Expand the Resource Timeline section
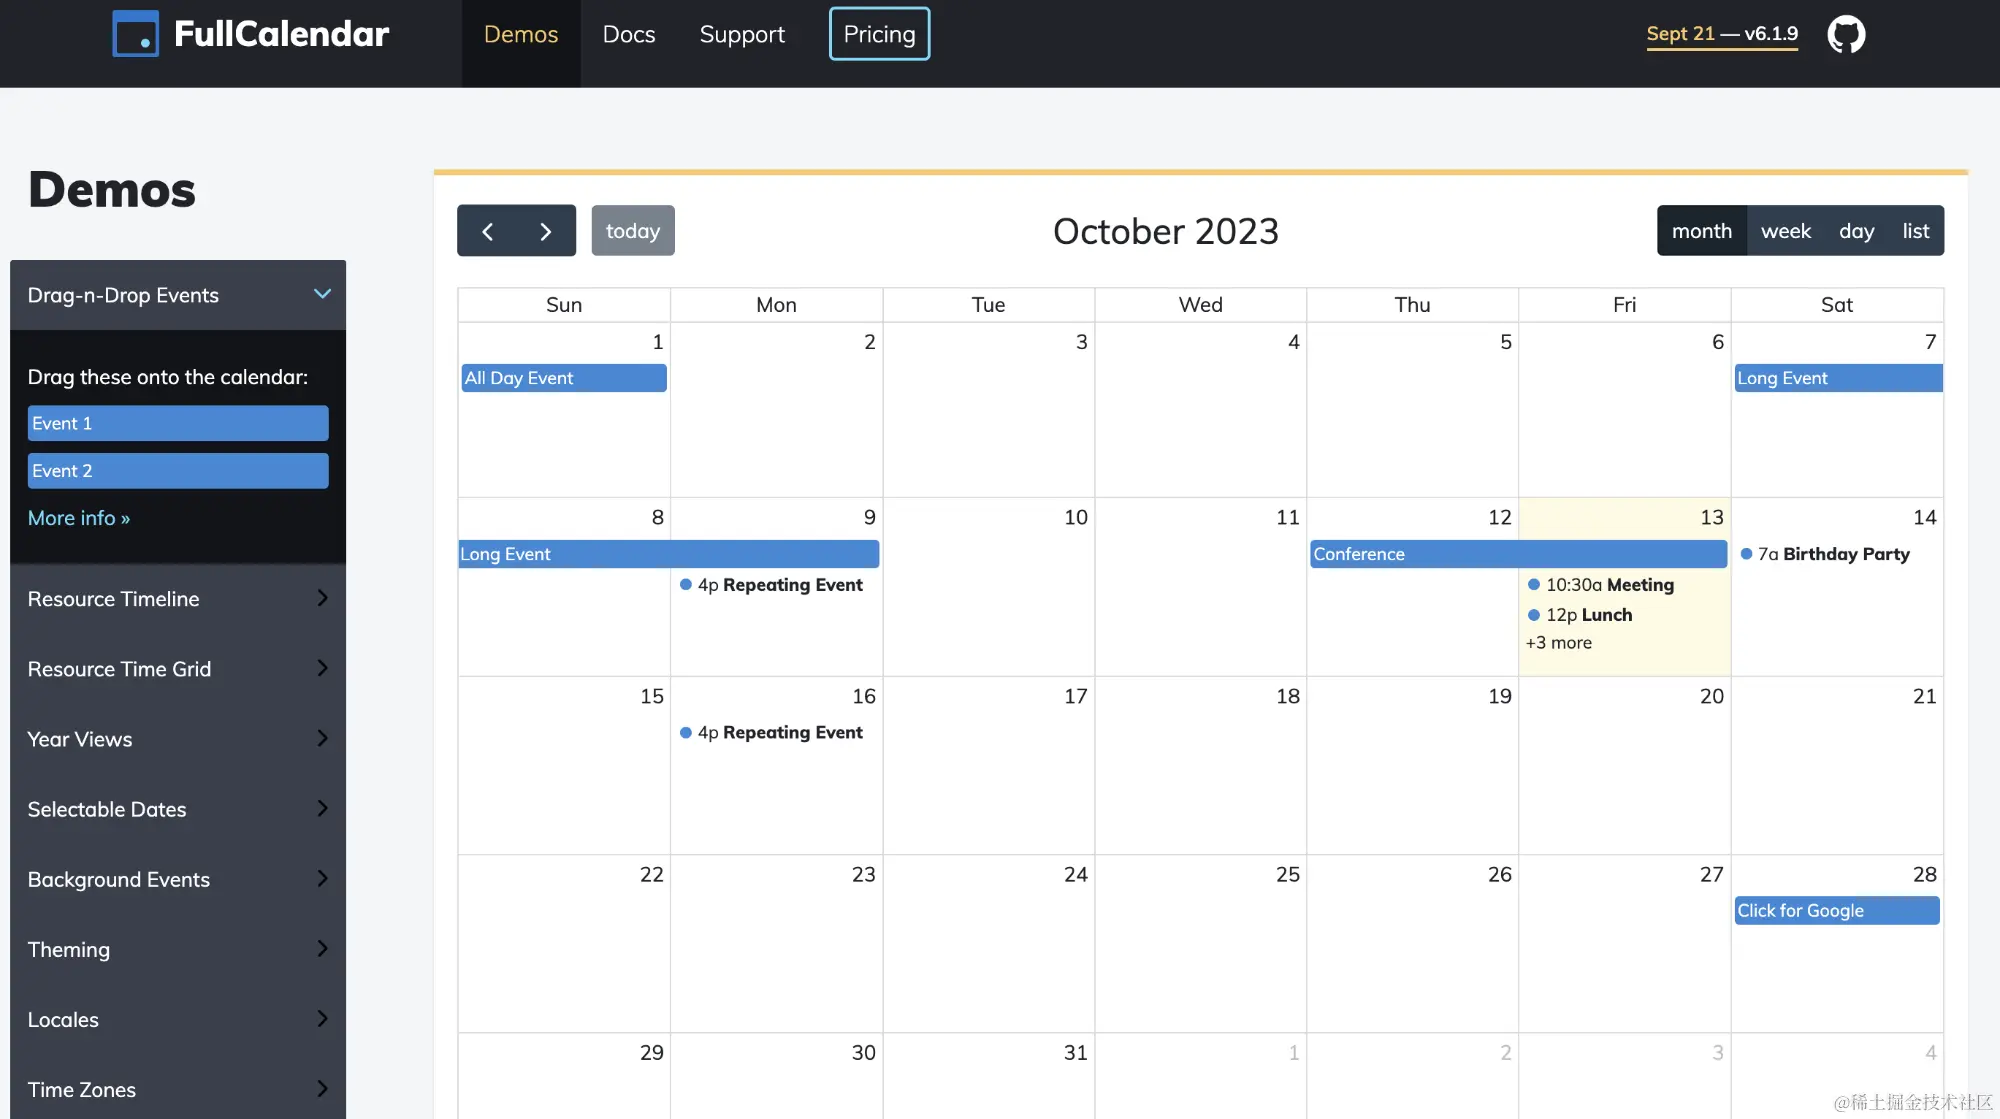Image resolution: width=2000 pixels, height=1119 pixels. click(x=178, y=599)
